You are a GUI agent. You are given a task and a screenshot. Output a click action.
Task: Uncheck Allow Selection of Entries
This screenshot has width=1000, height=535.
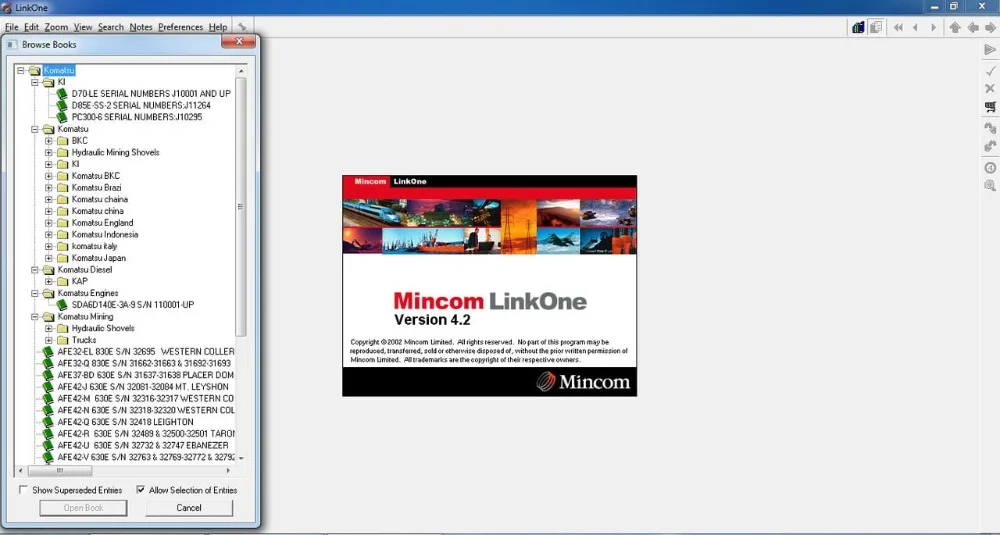[140, 490]
